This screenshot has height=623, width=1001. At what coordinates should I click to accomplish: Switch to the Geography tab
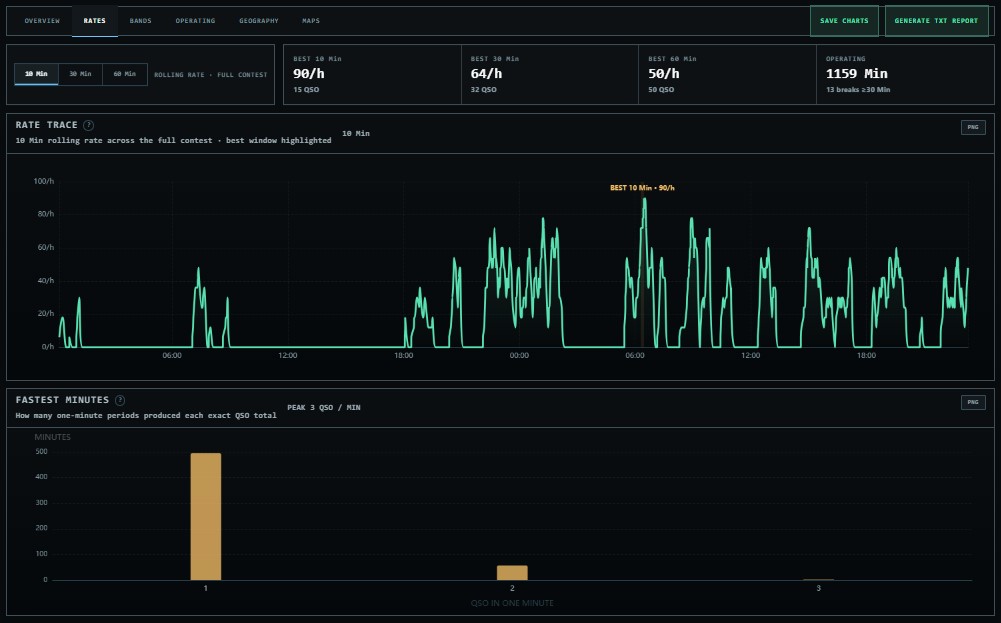(259, 21)
